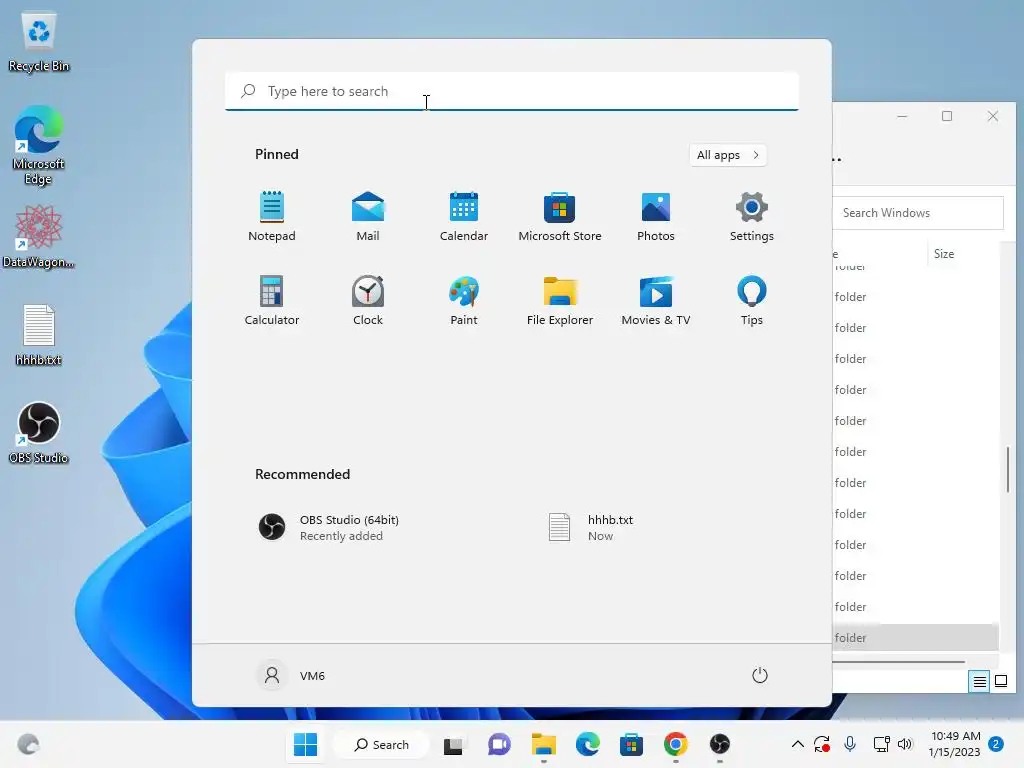Viewport: 1024px width, 768px height.
Task: Launch Movies & TV
Action: coord(656,300)
